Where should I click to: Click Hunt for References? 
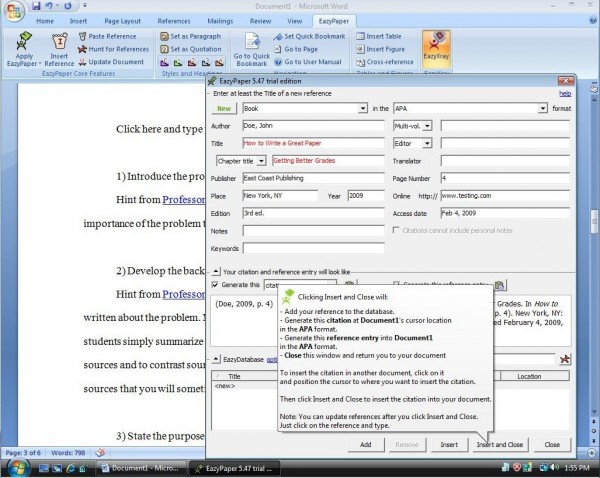[x=113, y=49]
